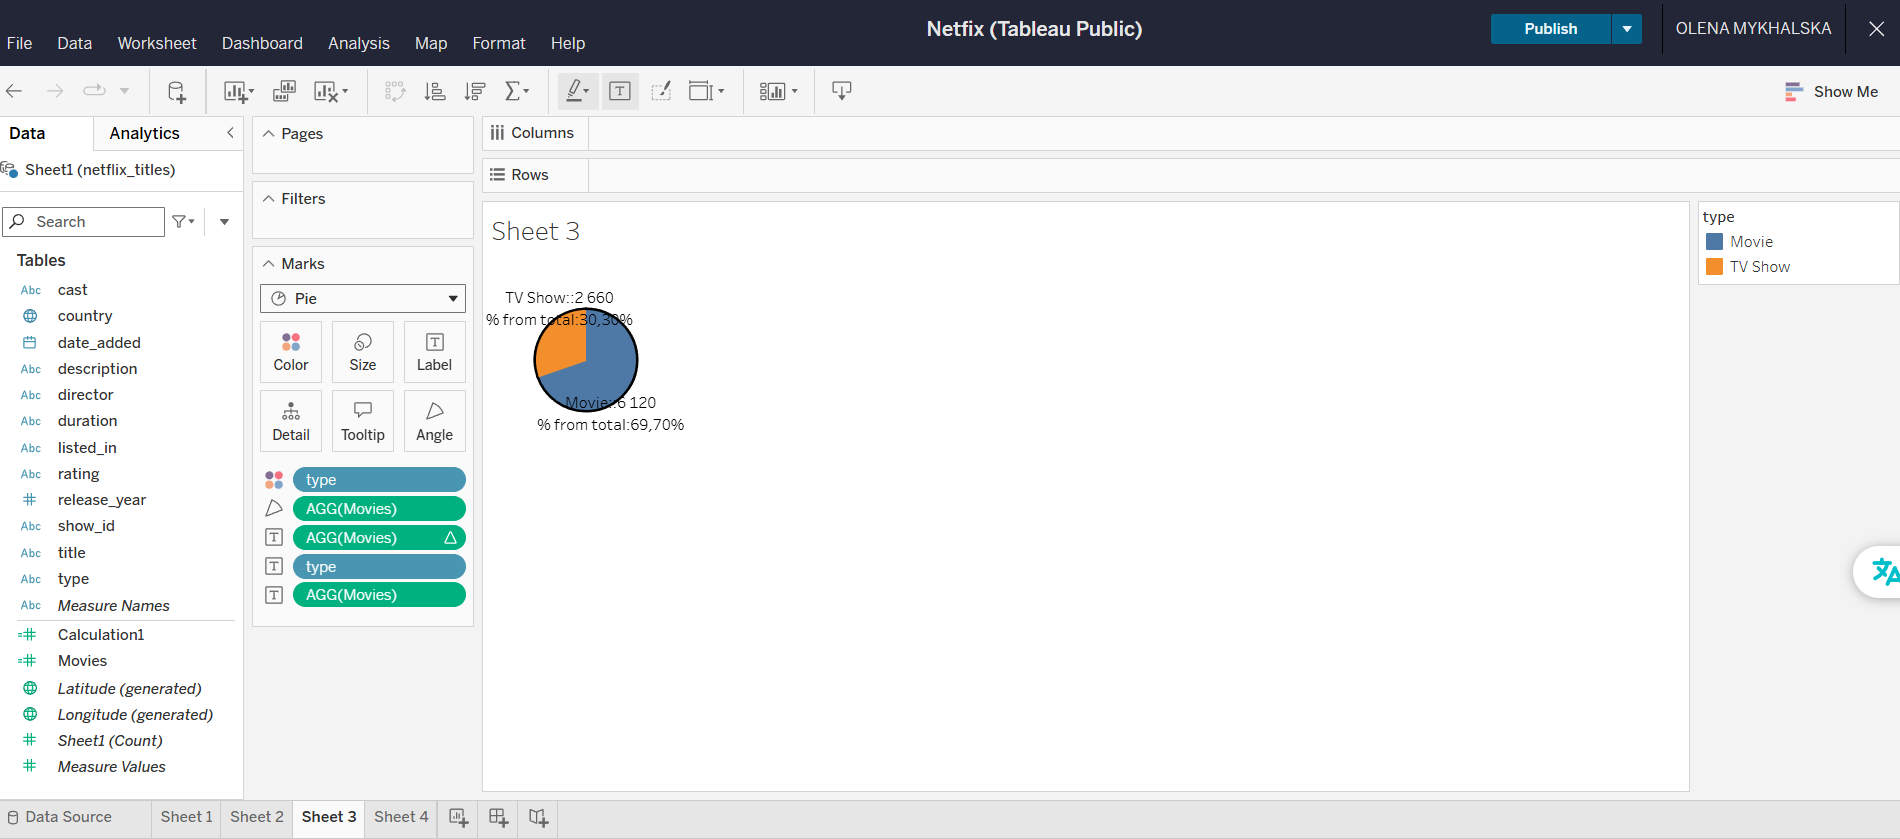
Task: Open the Show/hide cards dropdown
Action: click(x=779, y=91)
